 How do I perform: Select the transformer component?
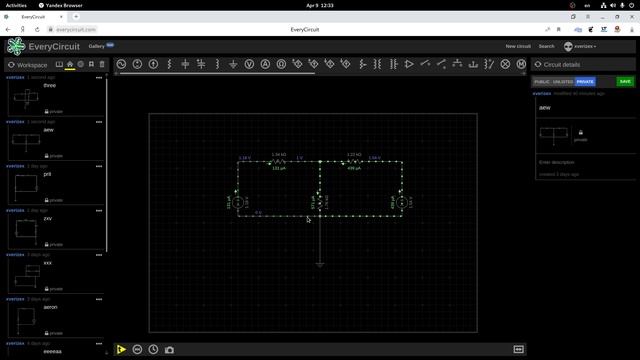(378, 64)
